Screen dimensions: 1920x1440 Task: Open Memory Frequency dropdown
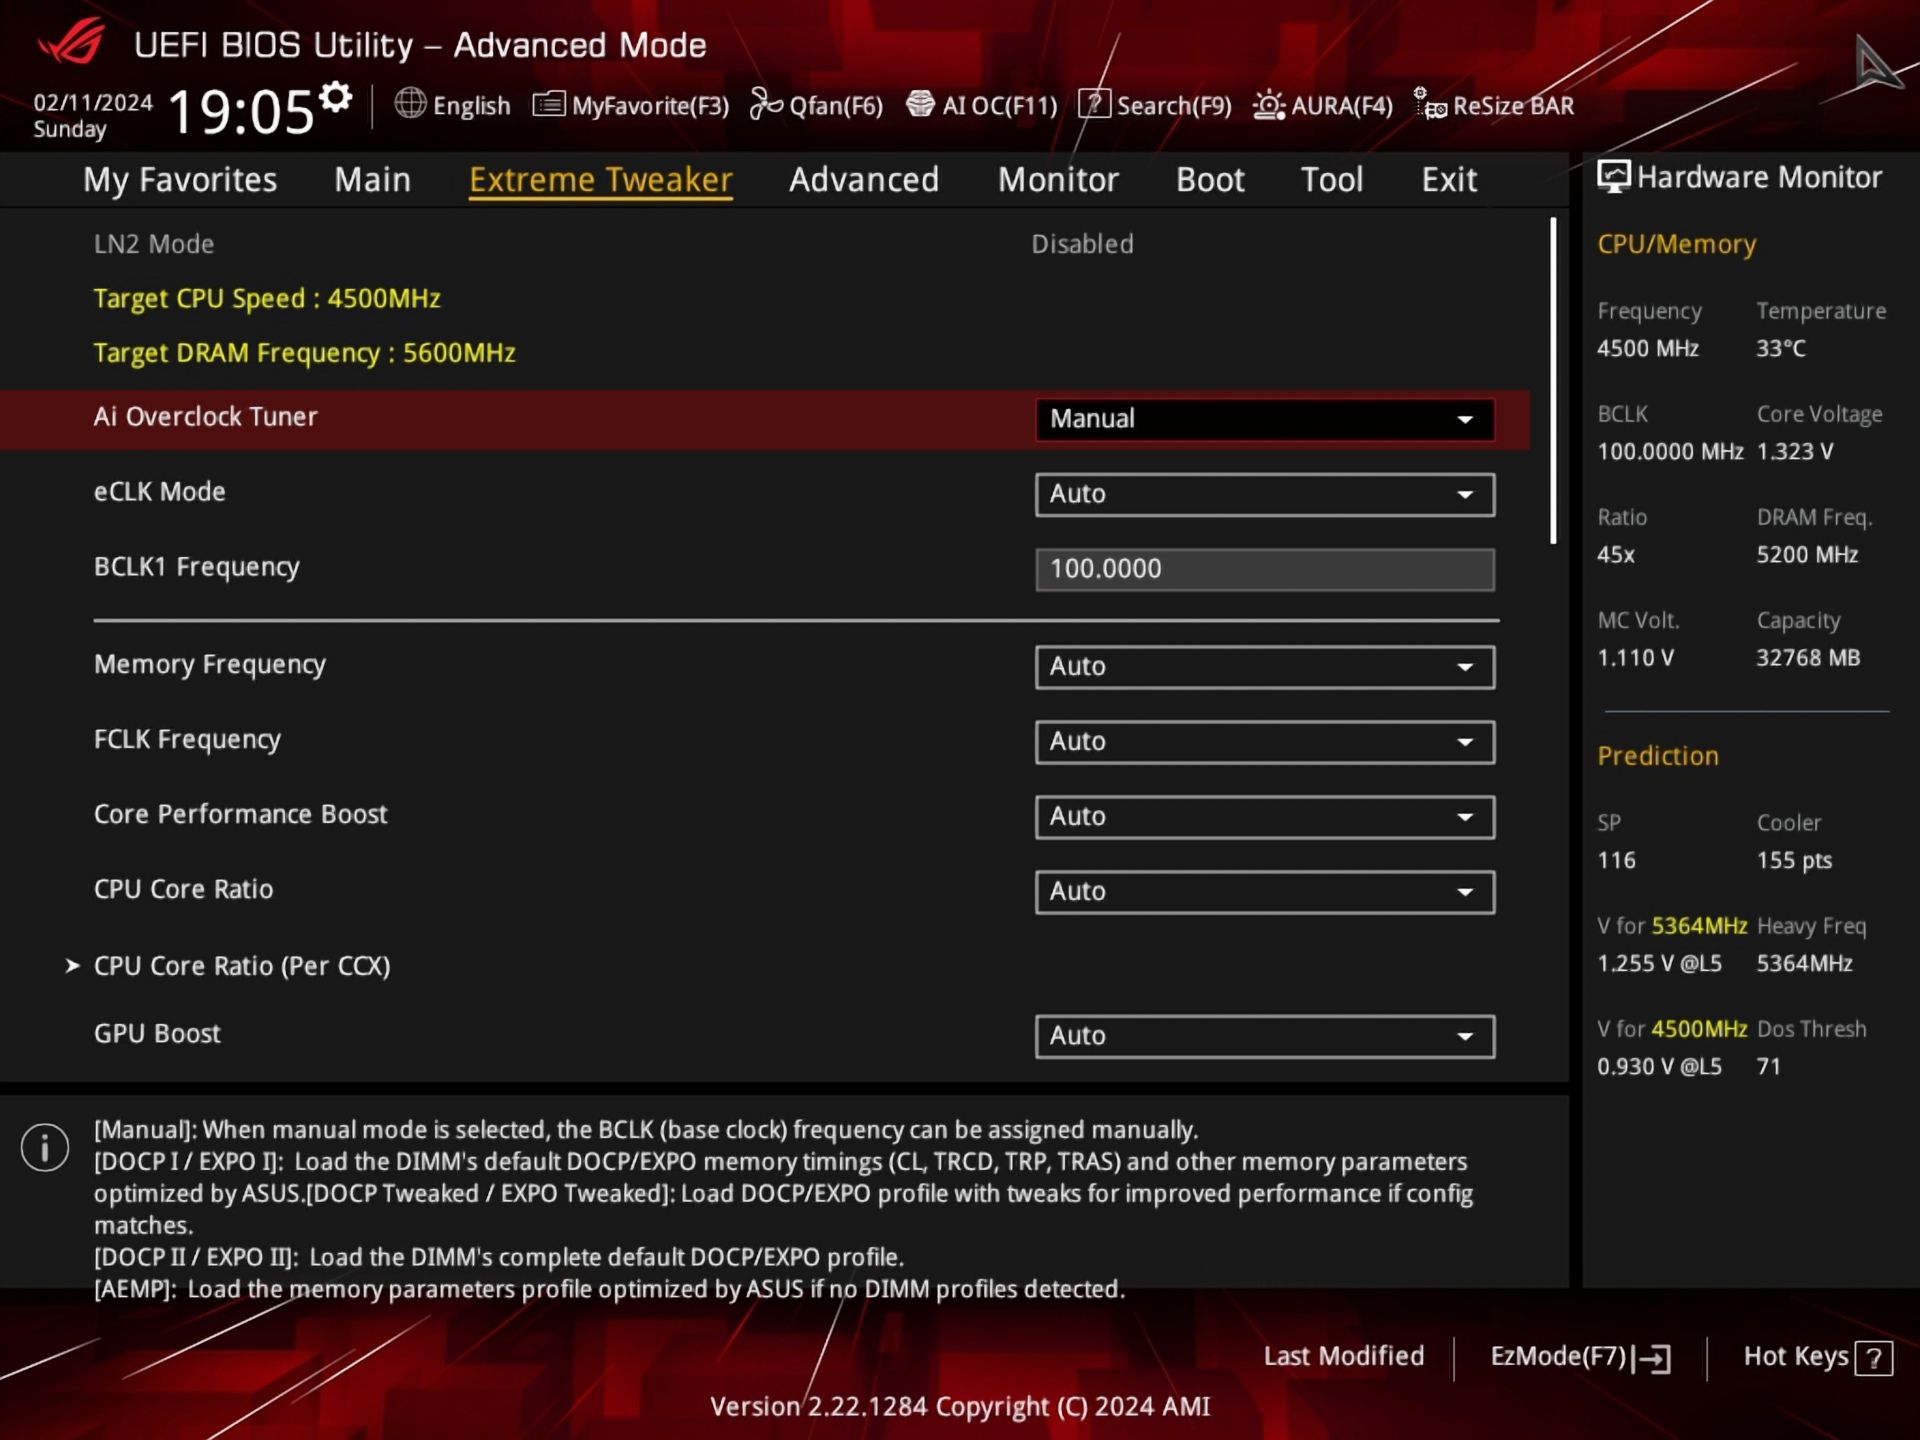[1264, 667]
